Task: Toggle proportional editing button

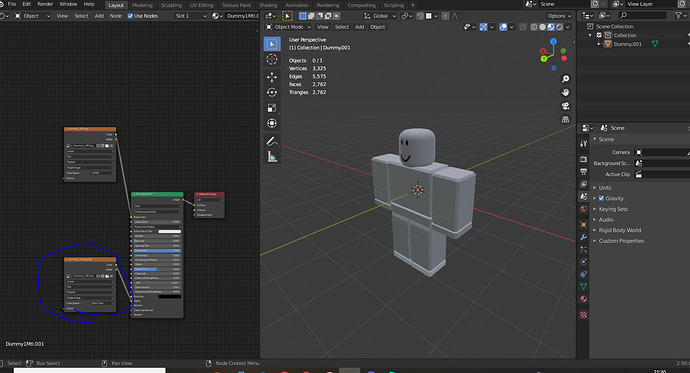Action: coord(445,16)
